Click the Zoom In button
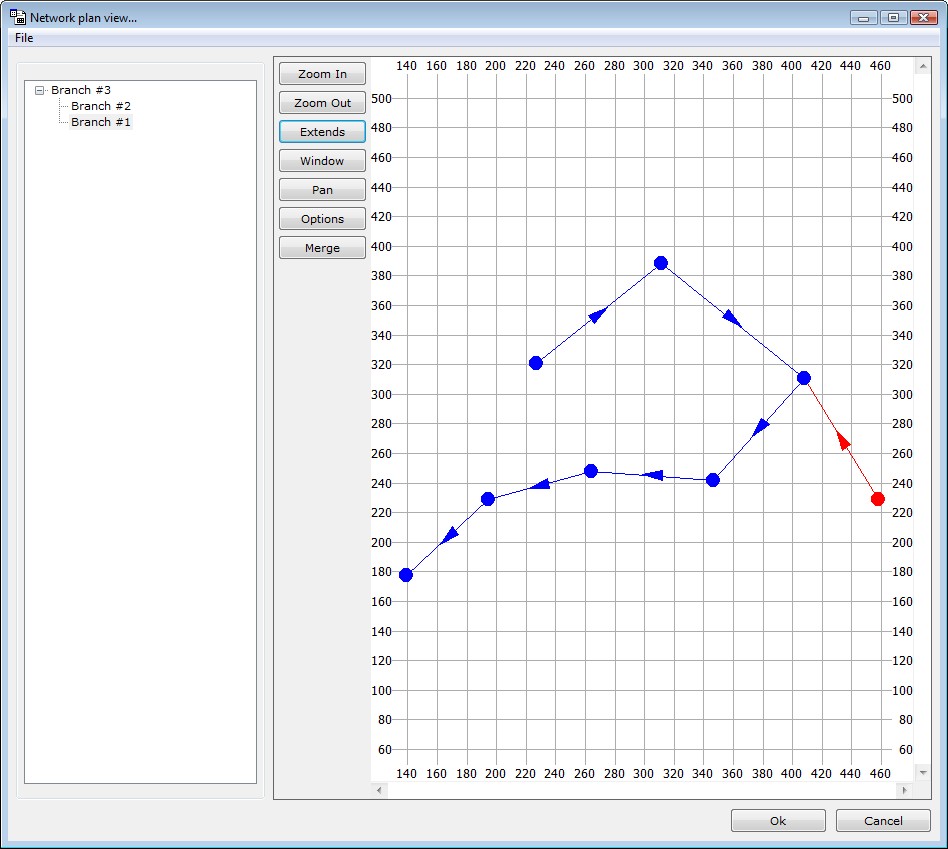The image size is (948, 849). [x=322, y=74]
